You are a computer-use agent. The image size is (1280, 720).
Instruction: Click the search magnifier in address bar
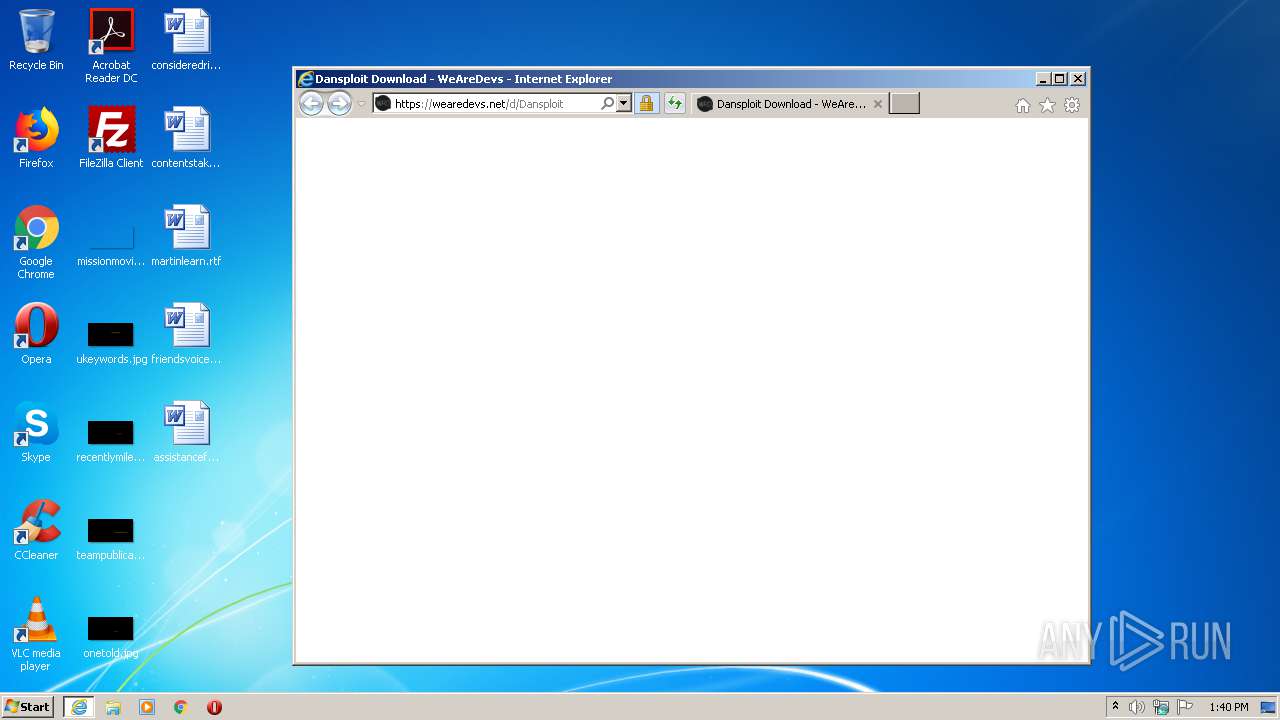[607, 103]
